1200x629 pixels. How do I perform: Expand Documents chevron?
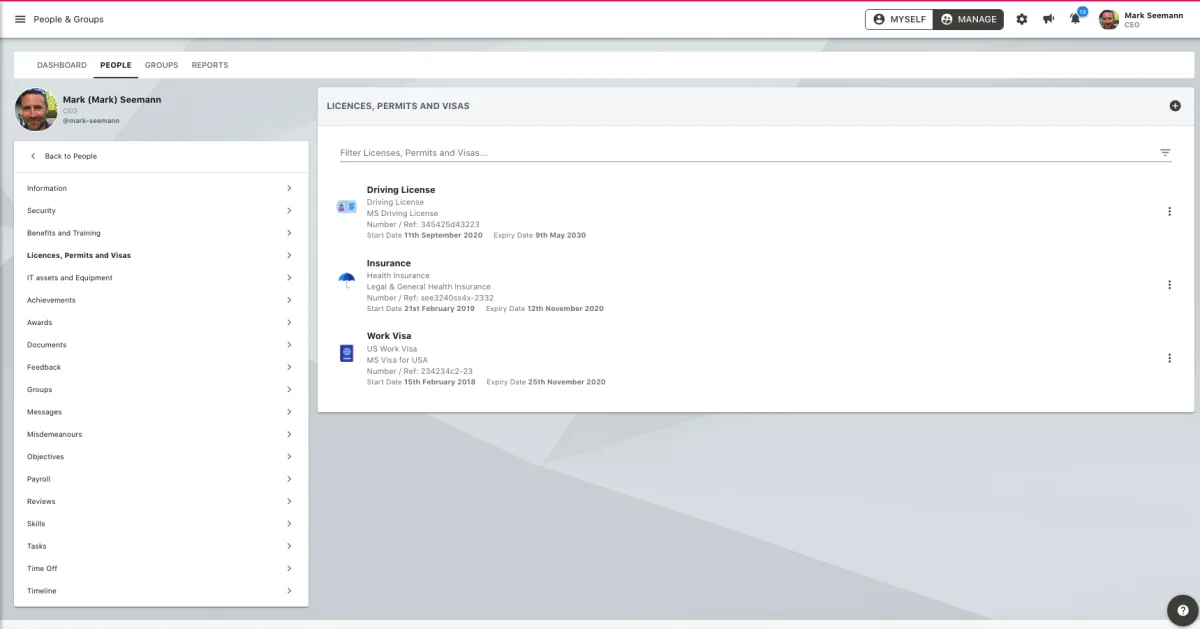pyautogui.click(x=289, y=345)
